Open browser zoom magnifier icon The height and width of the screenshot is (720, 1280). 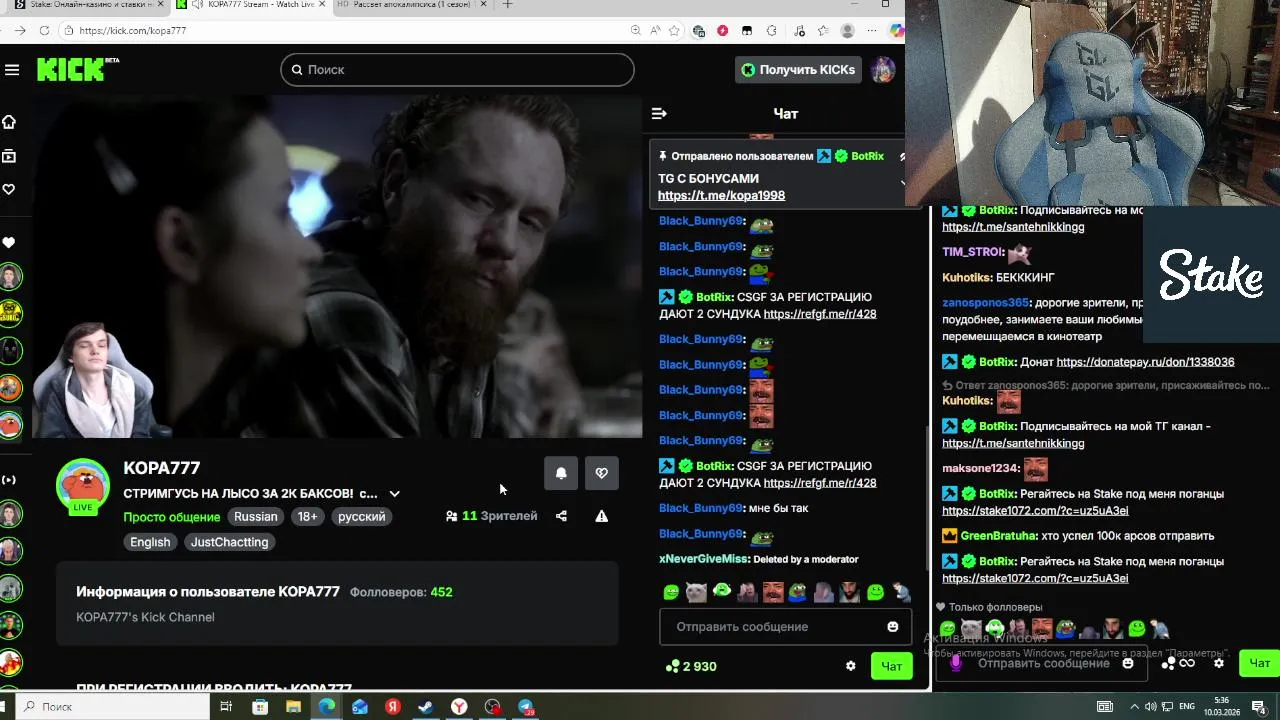pos(636,30)
